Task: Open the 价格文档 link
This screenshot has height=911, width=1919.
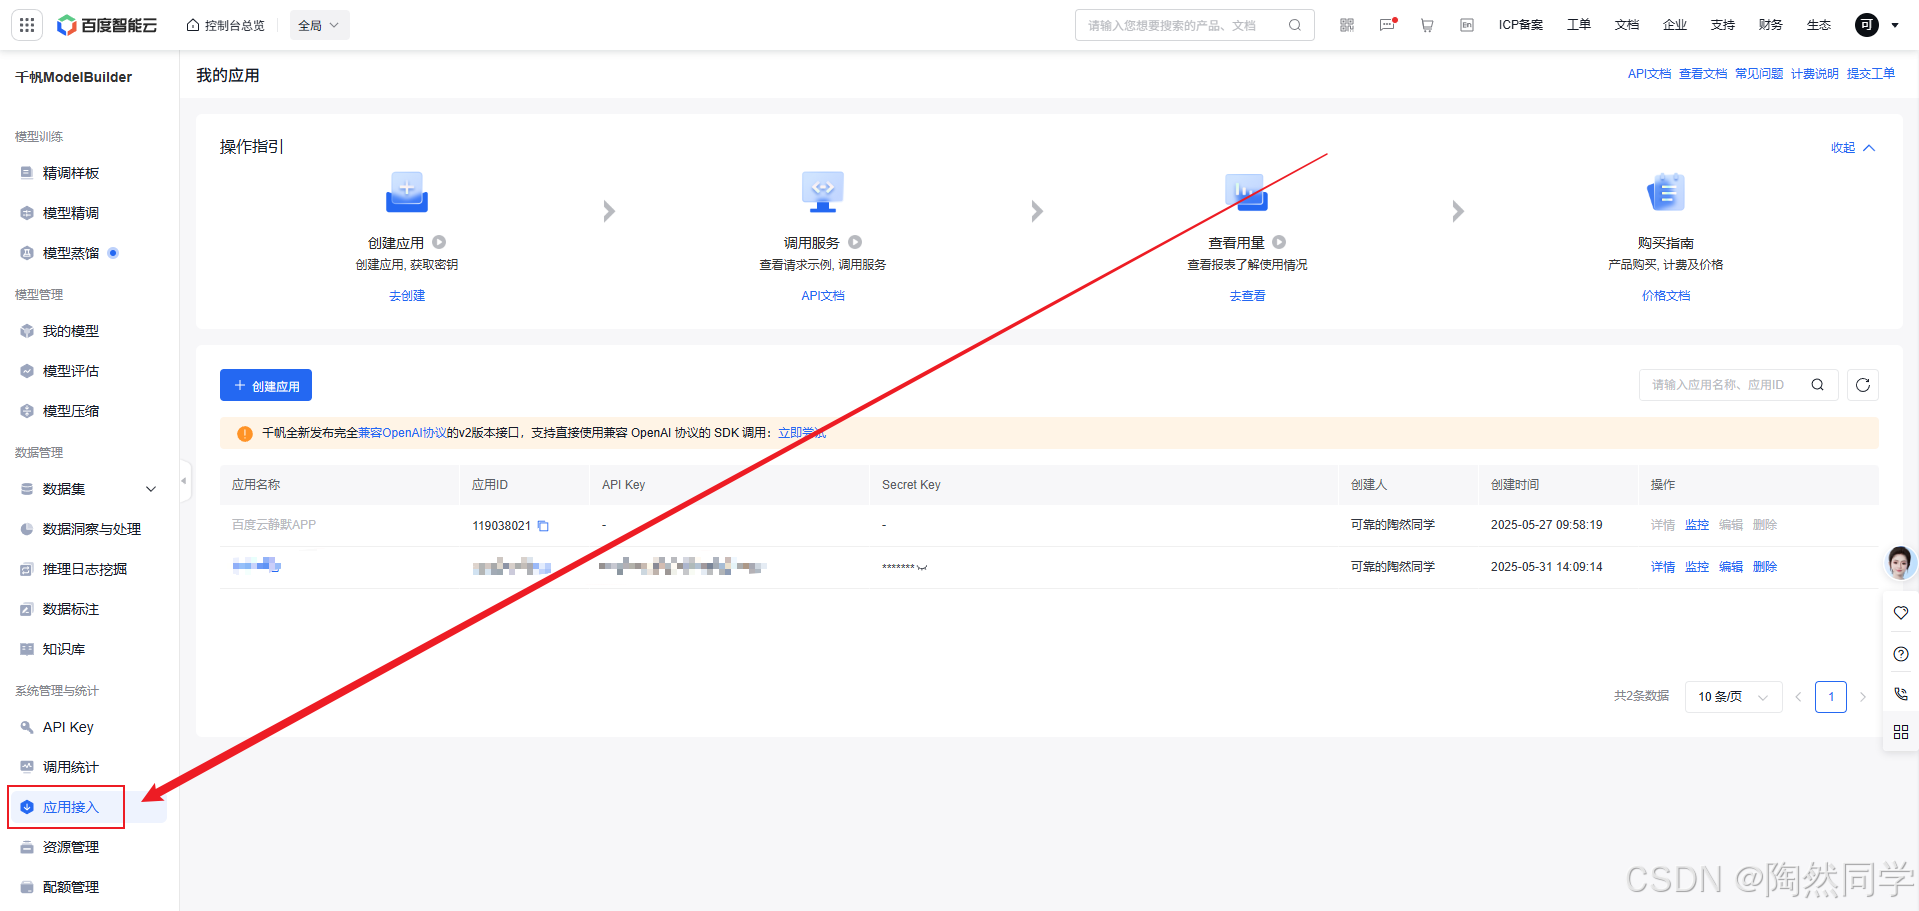Action: click(1666, 296)
